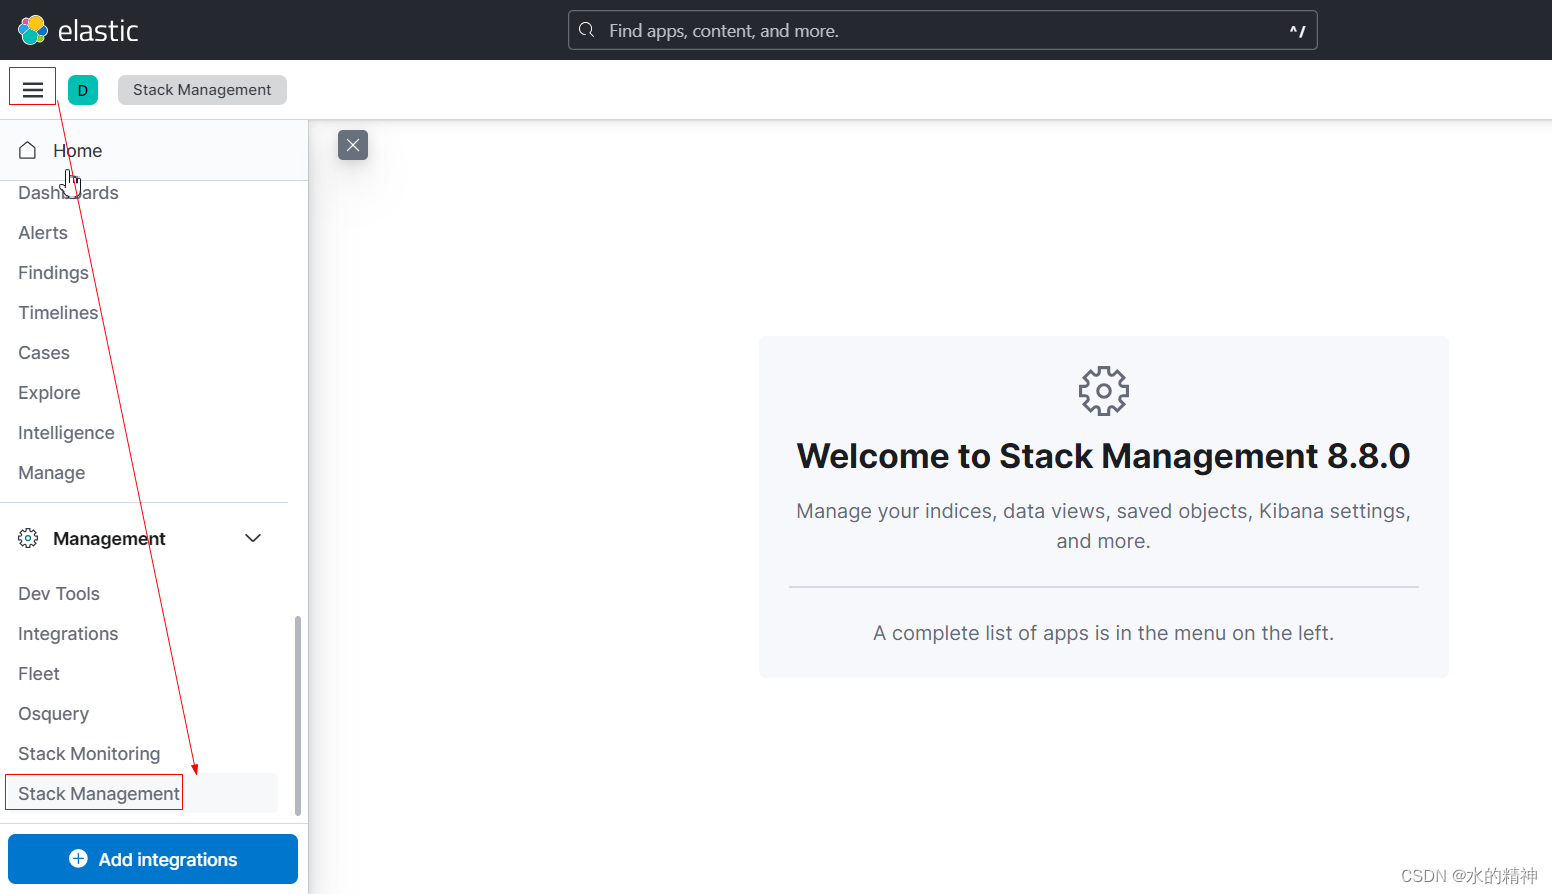
Task: Open the Fleet page
Action: click(x=38, y=673)
